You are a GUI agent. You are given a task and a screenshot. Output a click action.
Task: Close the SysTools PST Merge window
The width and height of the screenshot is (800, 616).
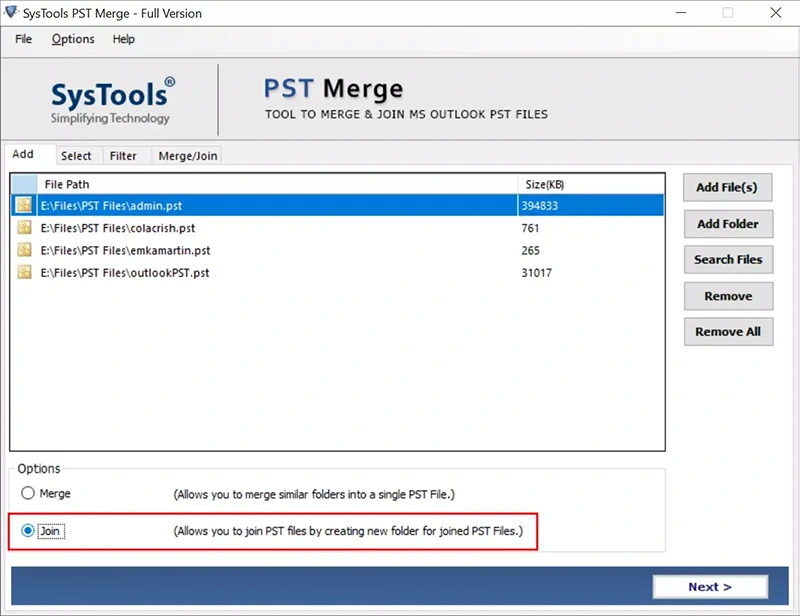776,12
